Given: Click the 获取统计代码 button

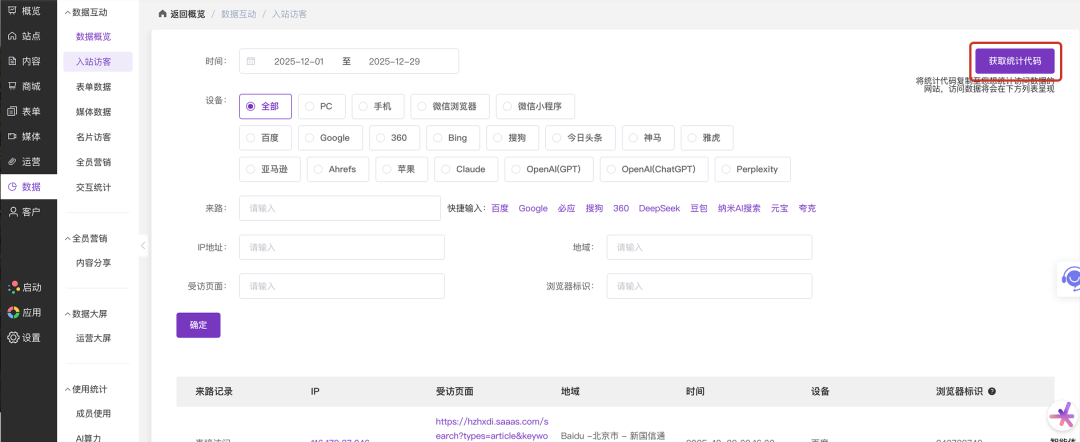Looking at the screenshot, I should (1014, 60).
